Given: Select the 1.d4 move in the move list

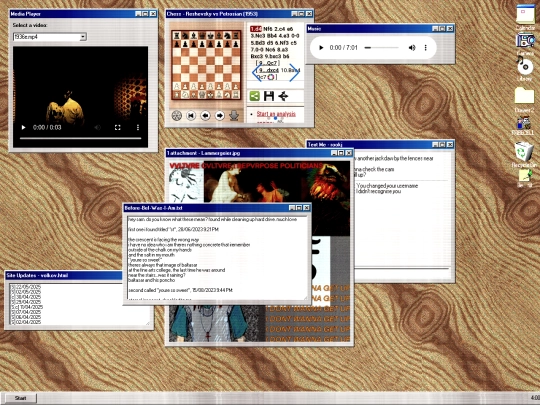Looking at the screenshot, I should [256, 29].
